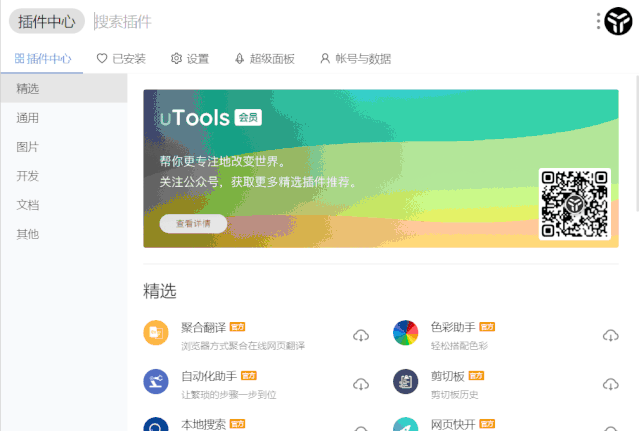639x431 pixels.
Task: Go to the 超级面板 tab
Action: coord(264,59)
